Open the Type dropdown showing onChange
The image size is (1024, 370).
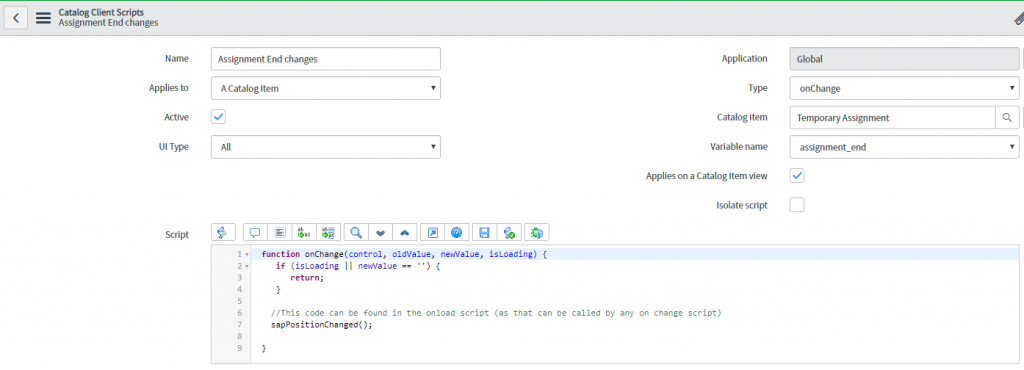[904, 88]
